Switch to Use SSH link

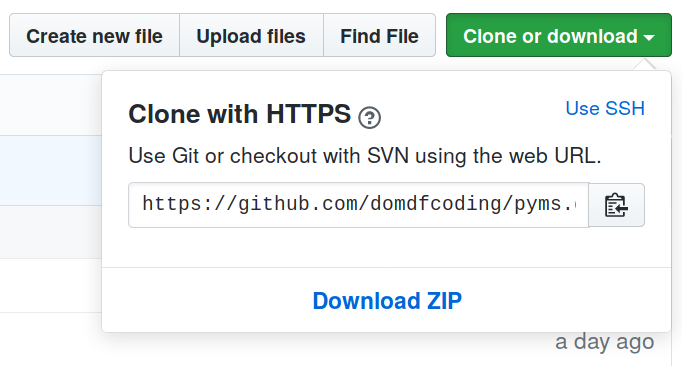[x=605, y=108]
